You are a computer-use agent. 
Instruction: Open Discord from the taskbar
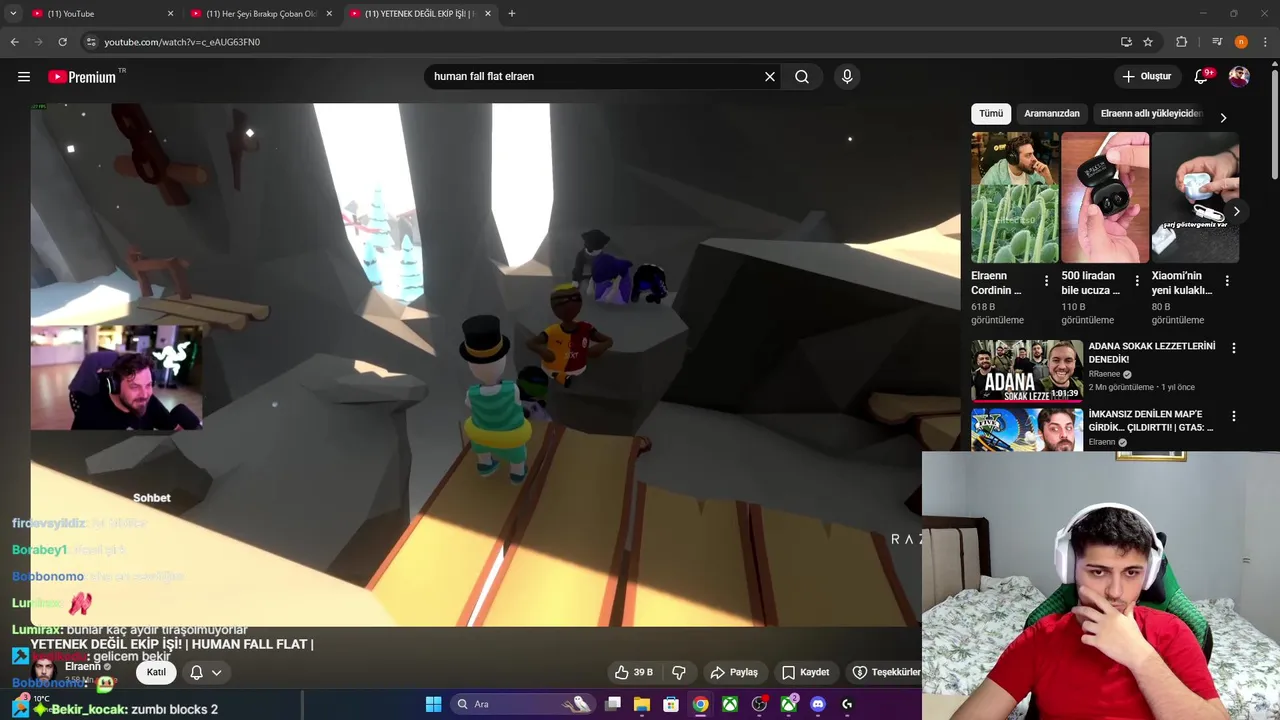(818, 704)
